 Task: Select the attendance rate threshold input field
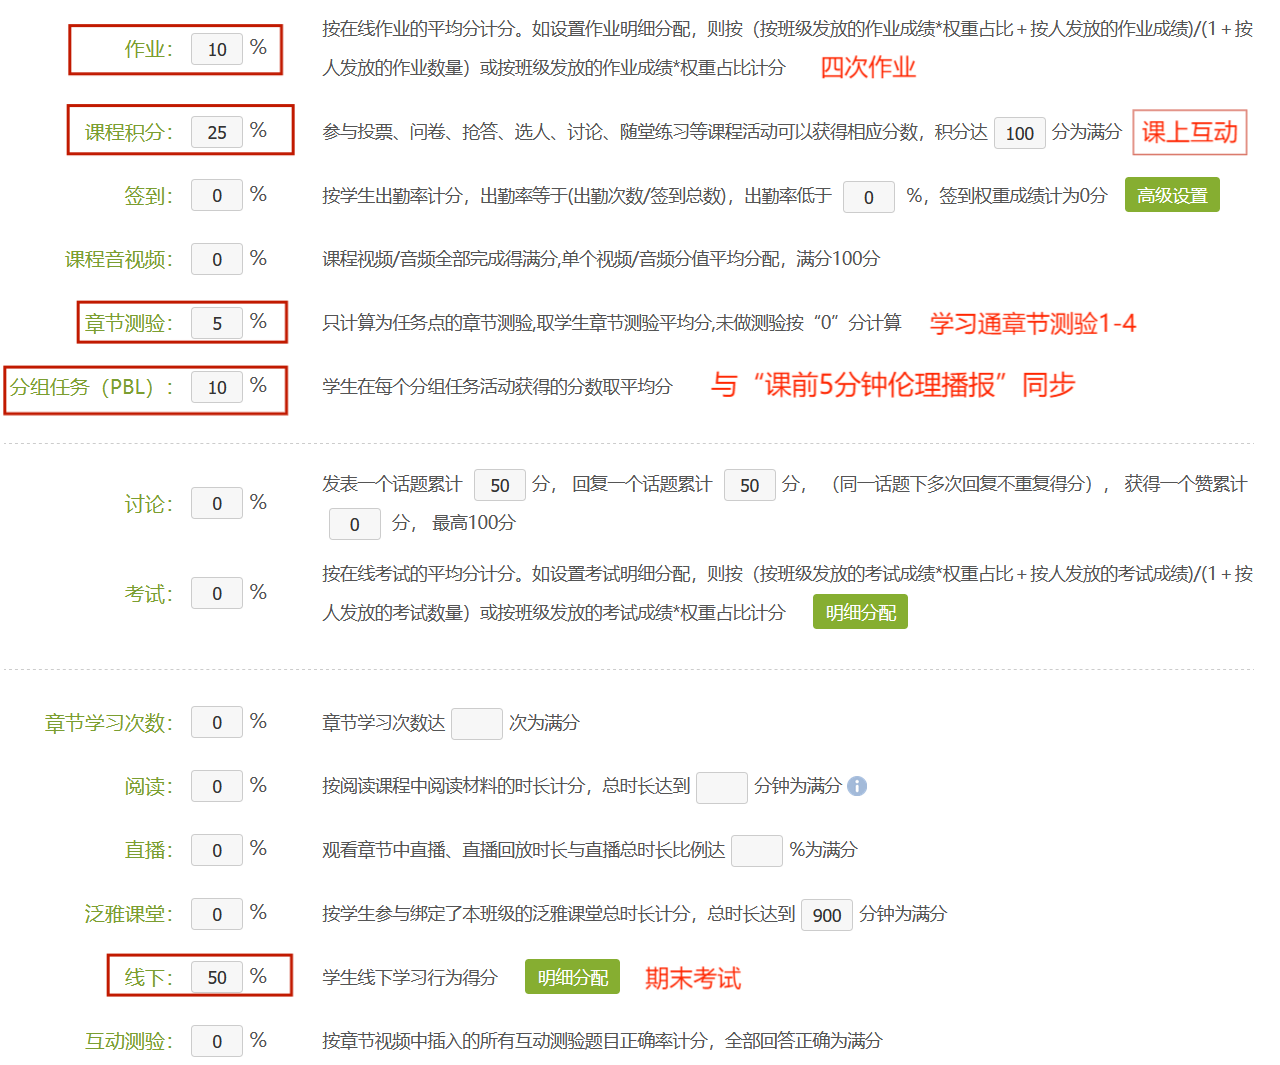point(868,197)
